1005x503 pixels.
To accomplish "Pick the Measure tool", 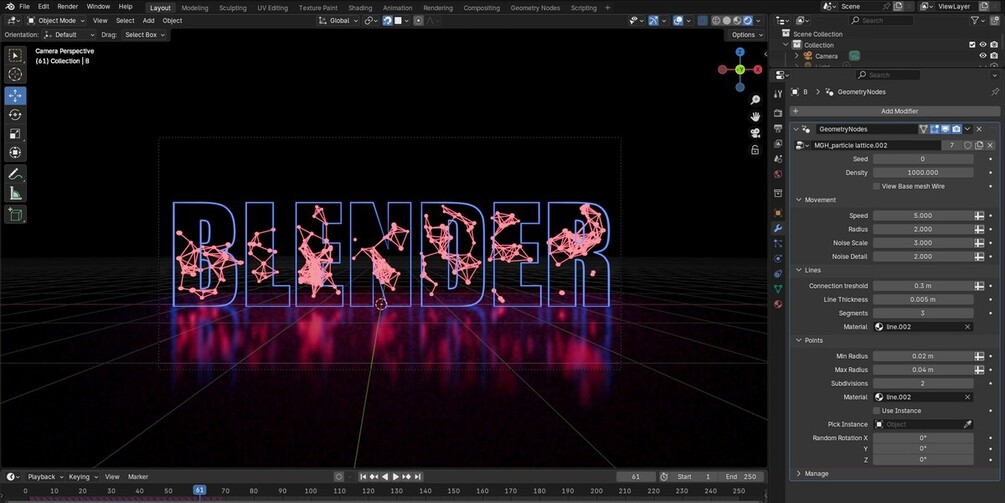I will coord(15,194).
